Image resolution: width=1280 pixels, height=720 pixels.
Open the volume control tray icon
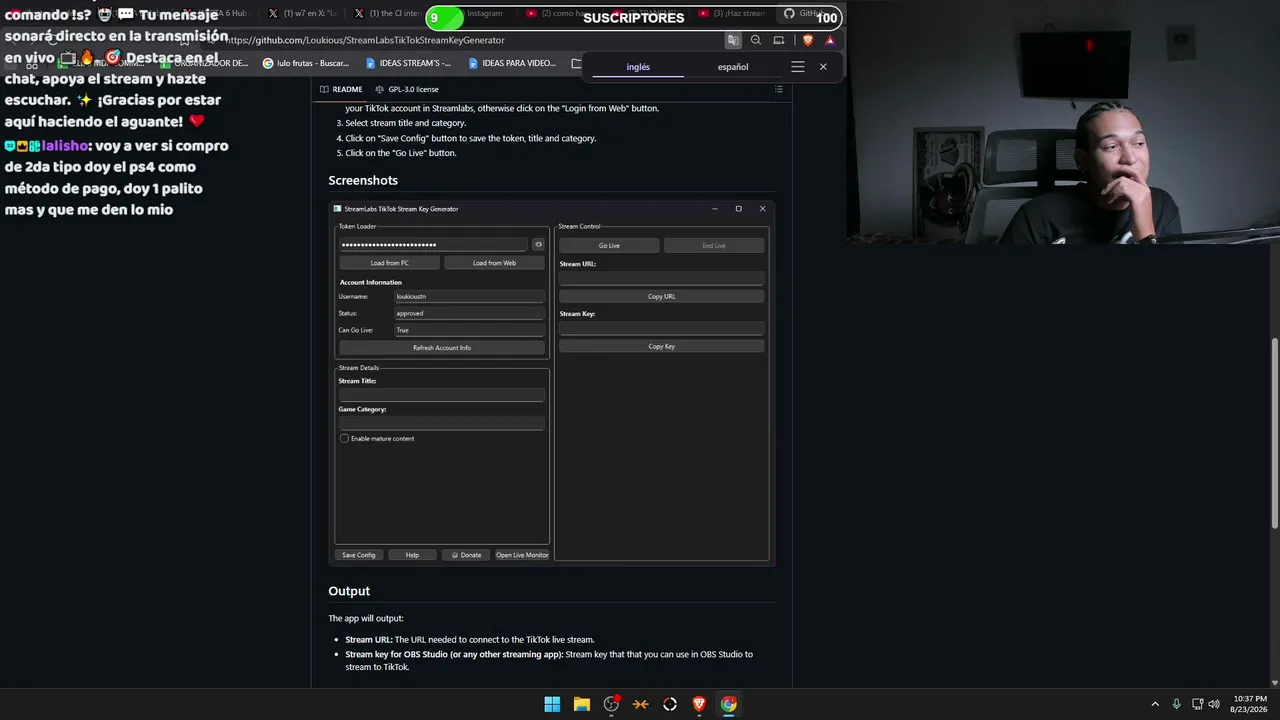tap(1214, 704)
